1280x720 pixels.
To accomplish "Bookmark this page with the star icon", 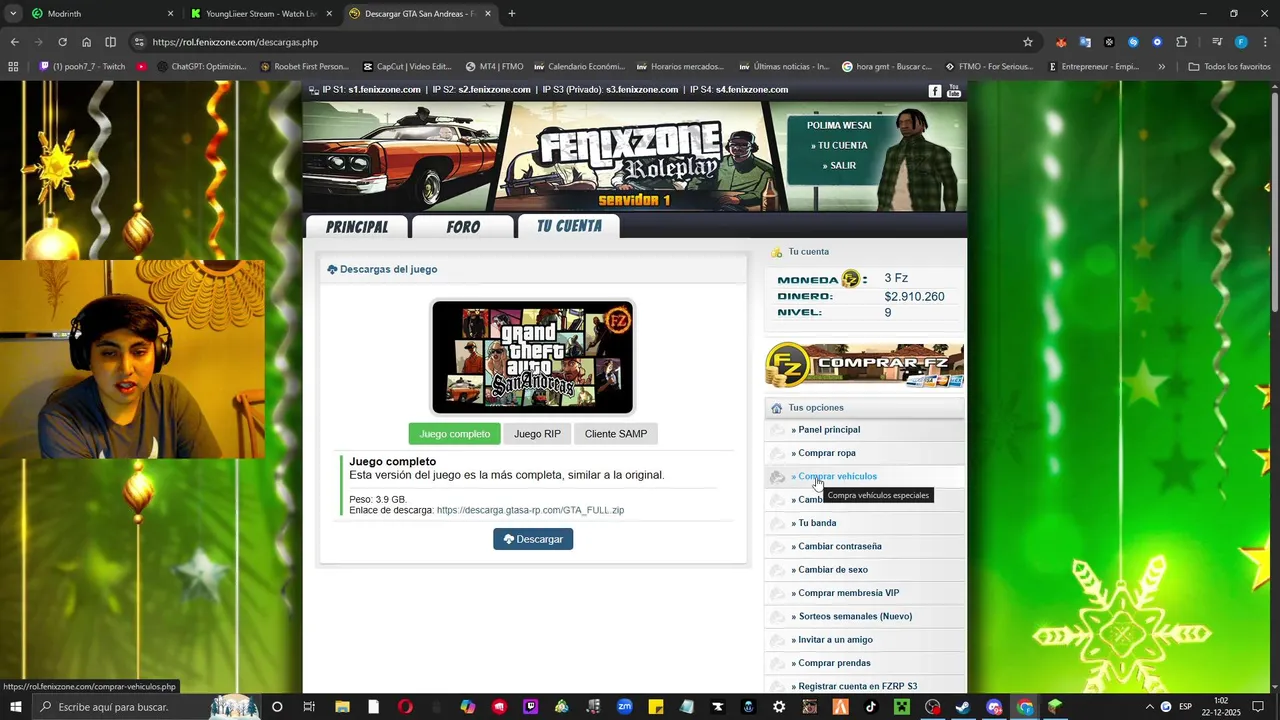I will click(1027, 42).
